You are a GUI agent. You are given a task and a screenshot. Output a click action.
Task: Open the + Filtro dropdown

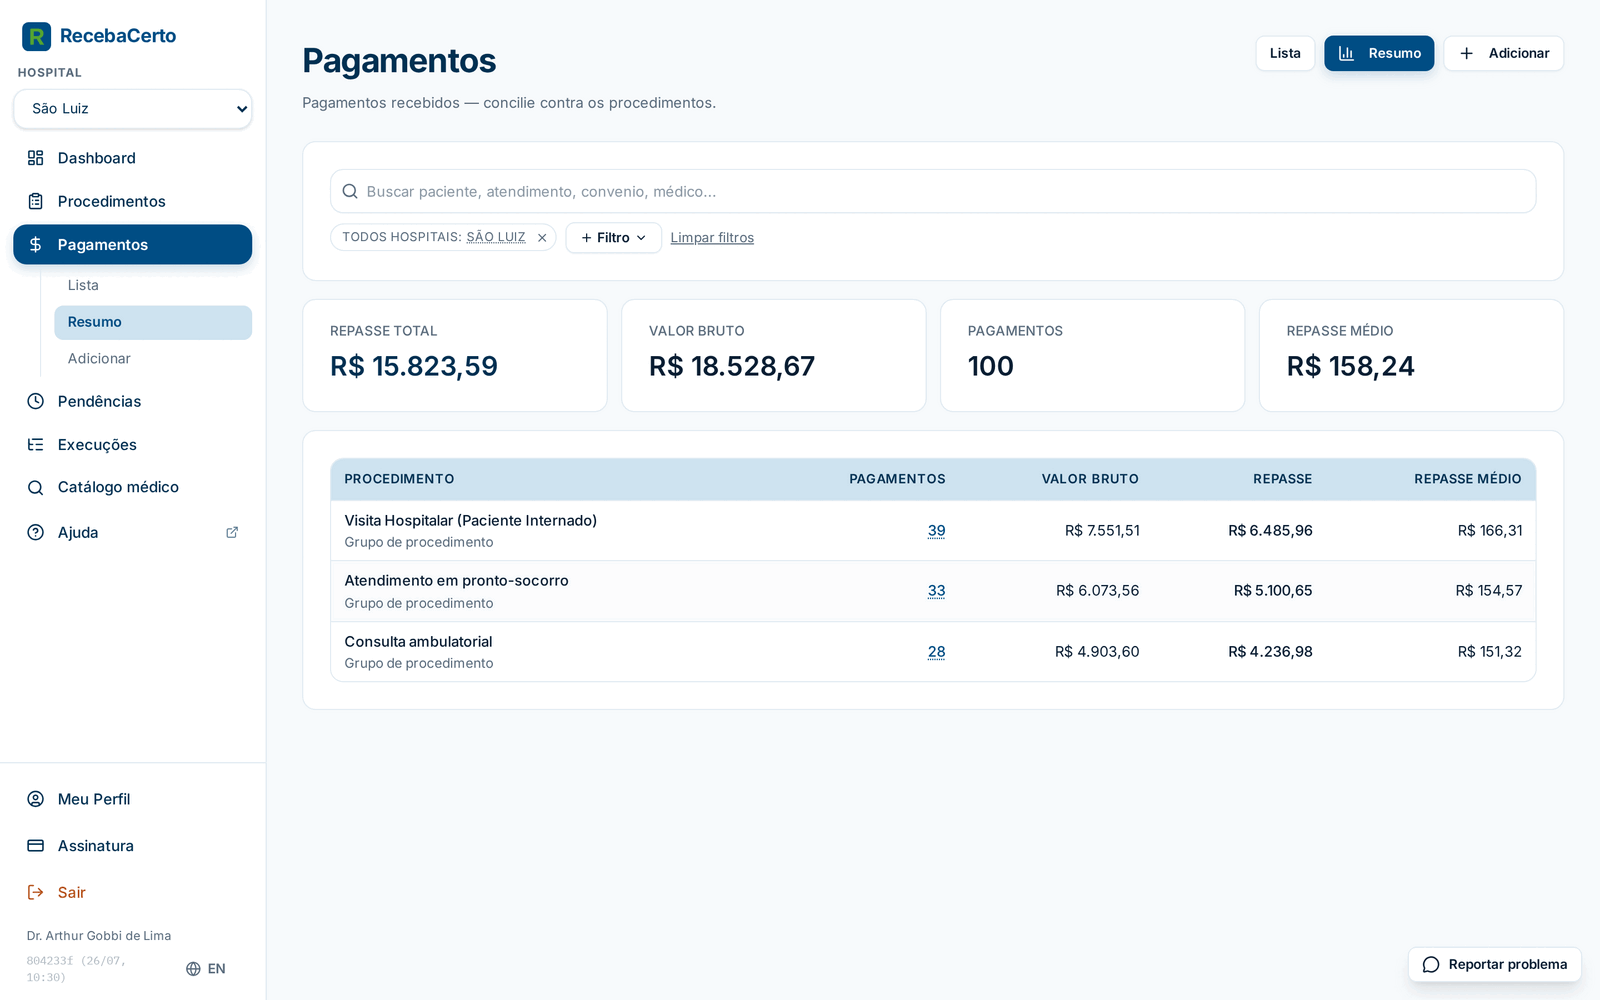tap(613, 238)
